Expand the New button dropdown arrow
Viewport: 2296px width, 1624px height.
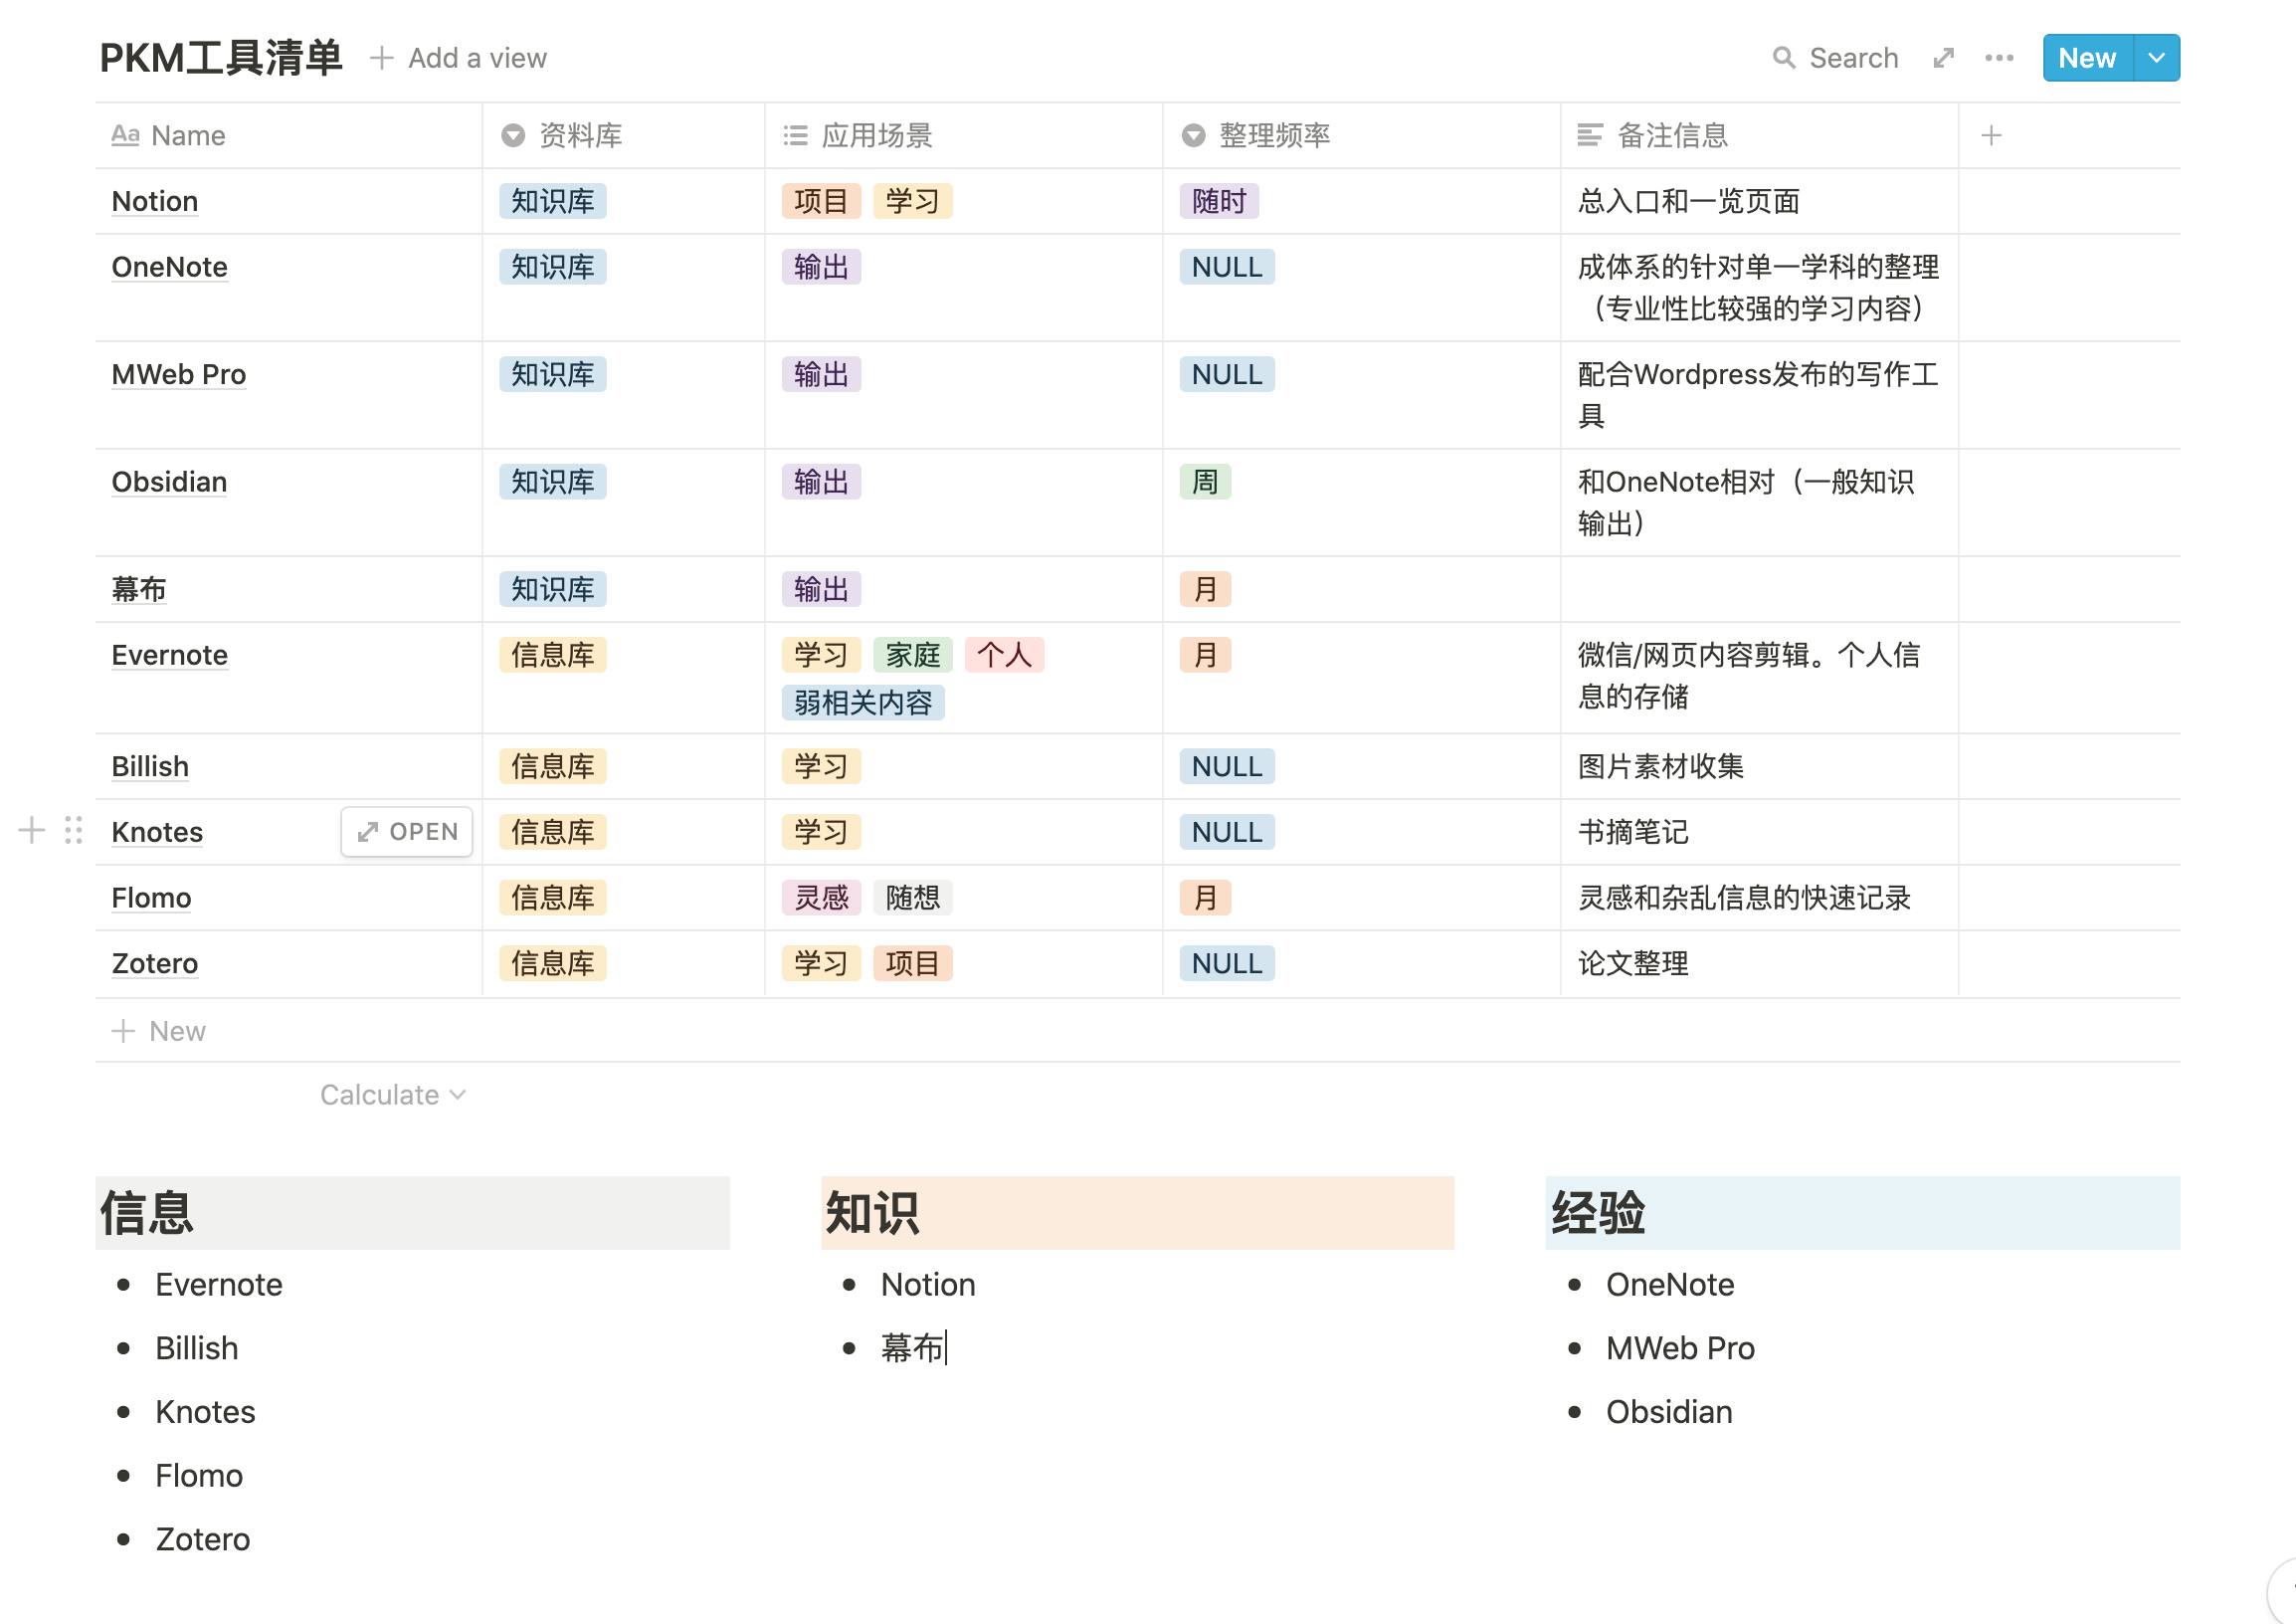coord(2157,58)
